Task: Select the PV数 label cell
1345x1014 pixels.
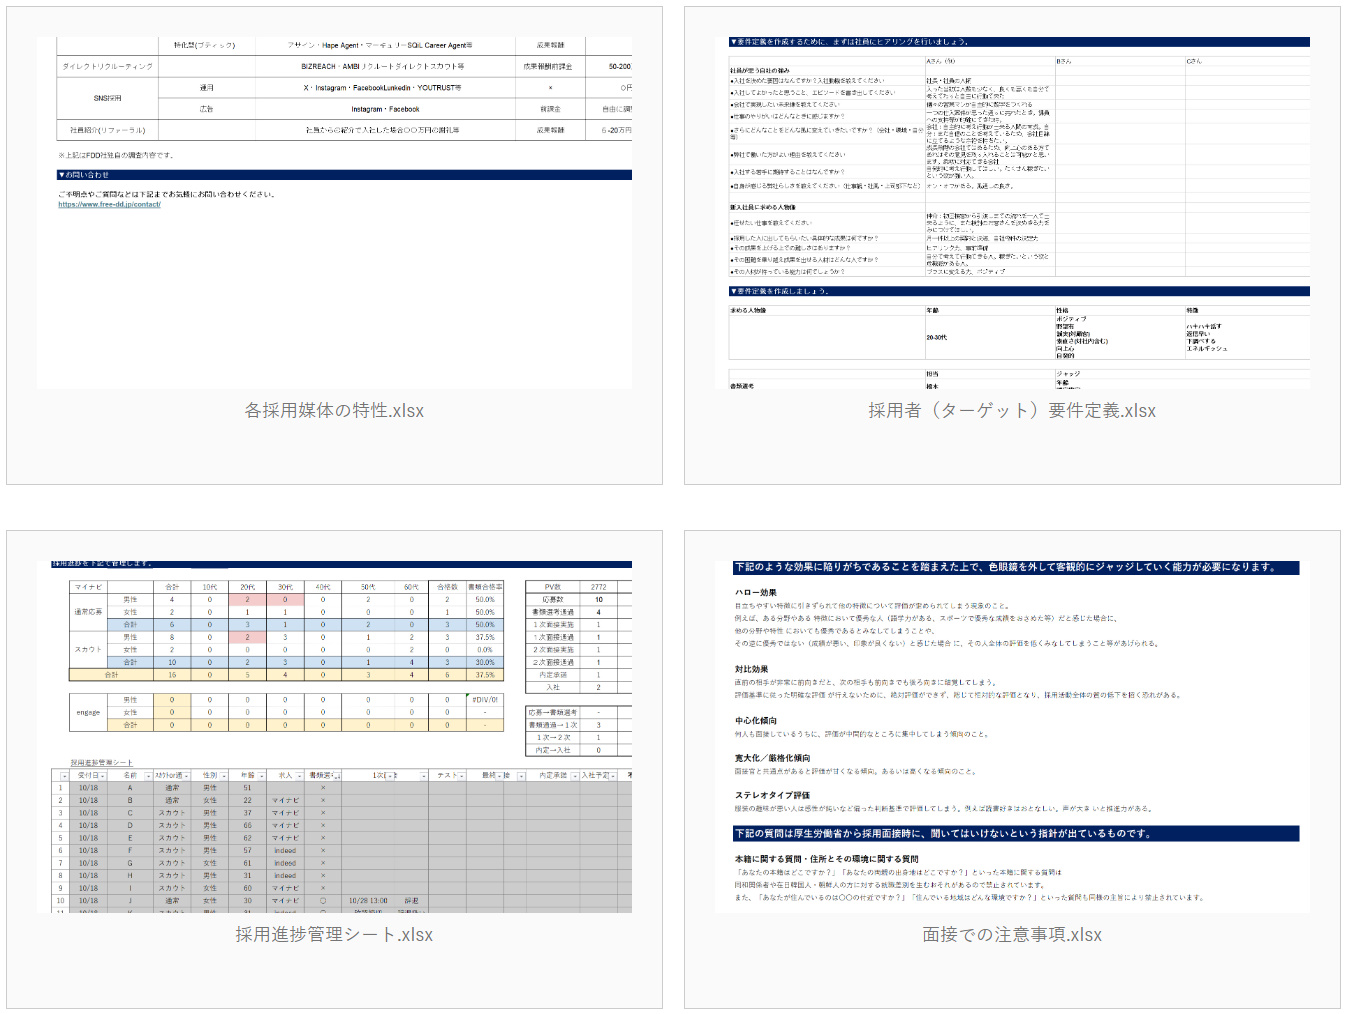Action: 552,587
